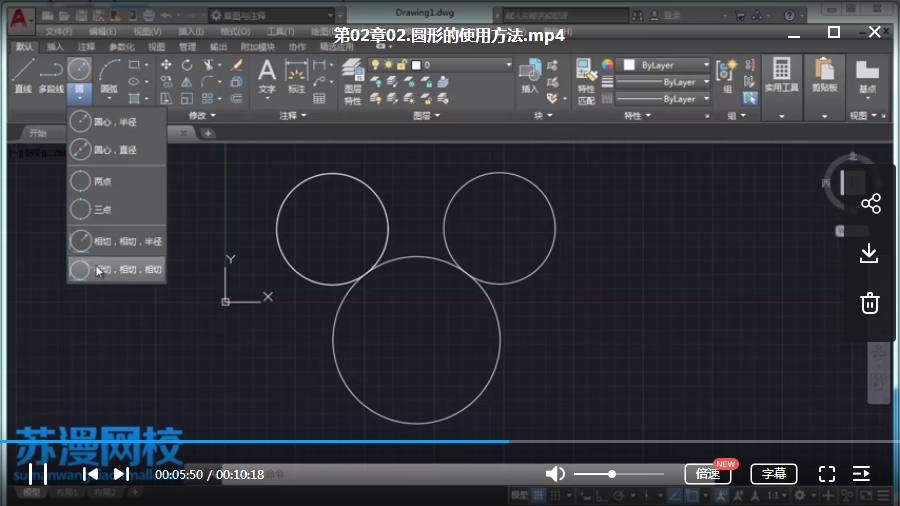This screenshot has height=506, width=900.
Task: Choose Center, Radius (圆心，半径) circle option
Action: (x=117, y=122)
